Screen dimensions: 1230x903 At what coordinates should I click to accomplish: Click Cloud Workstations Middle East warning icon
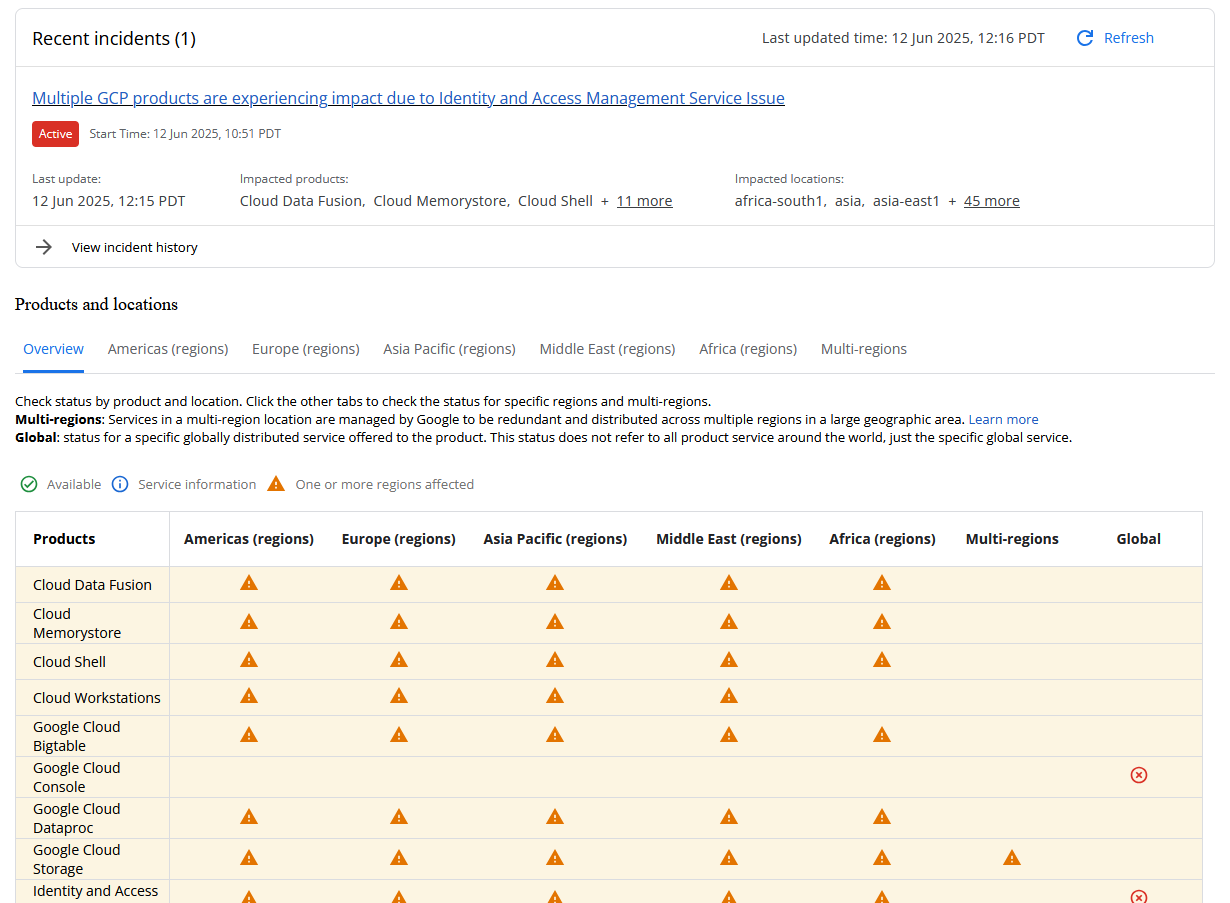pyautogui.click(x=729, y=696)
